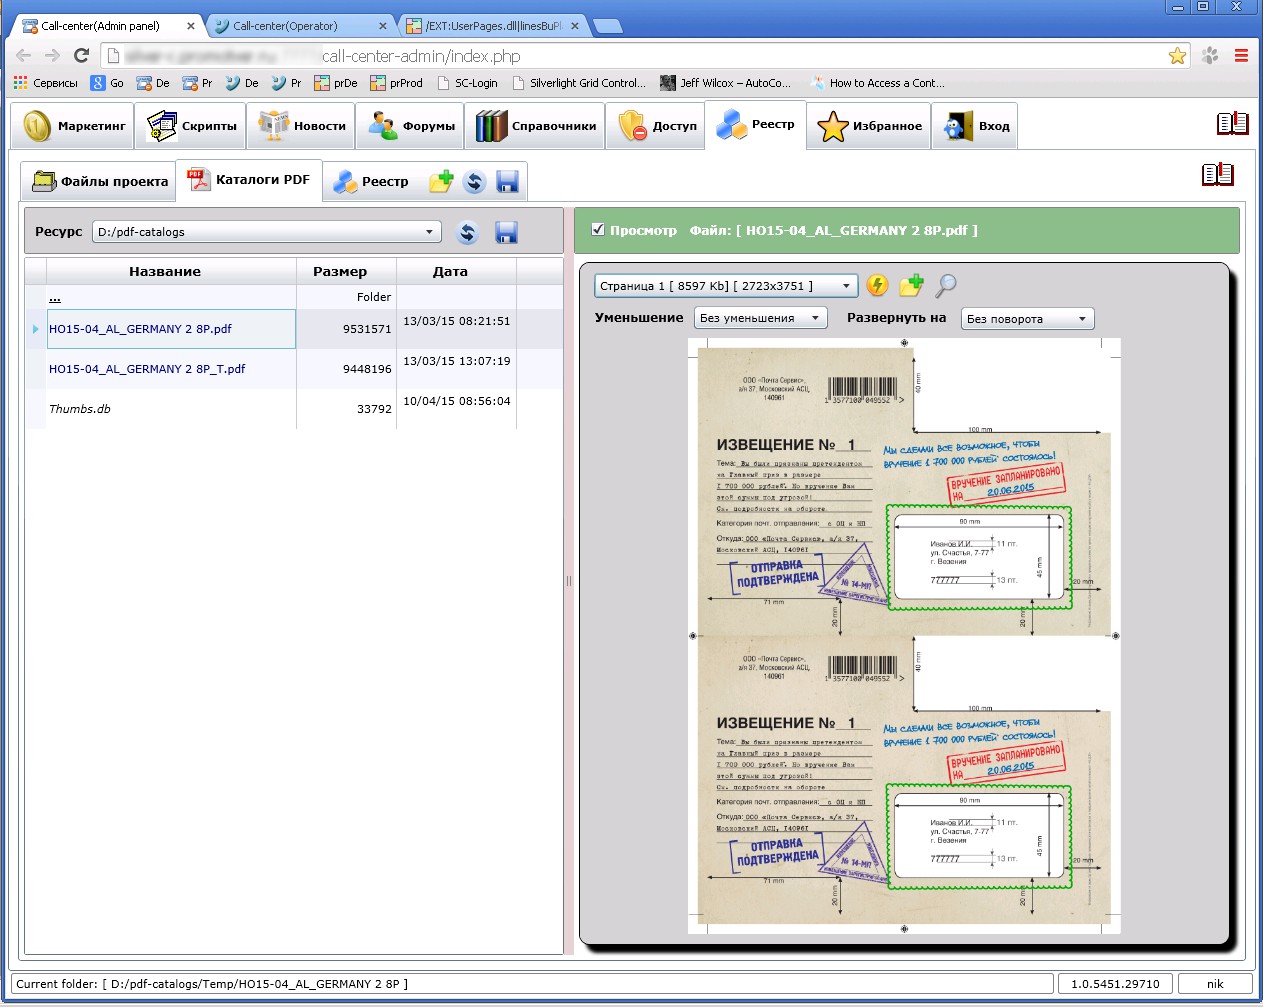1263x1007 pixels.
Task: Open the Страница 1 page selector dropdown
Action: tap(726, 286)
